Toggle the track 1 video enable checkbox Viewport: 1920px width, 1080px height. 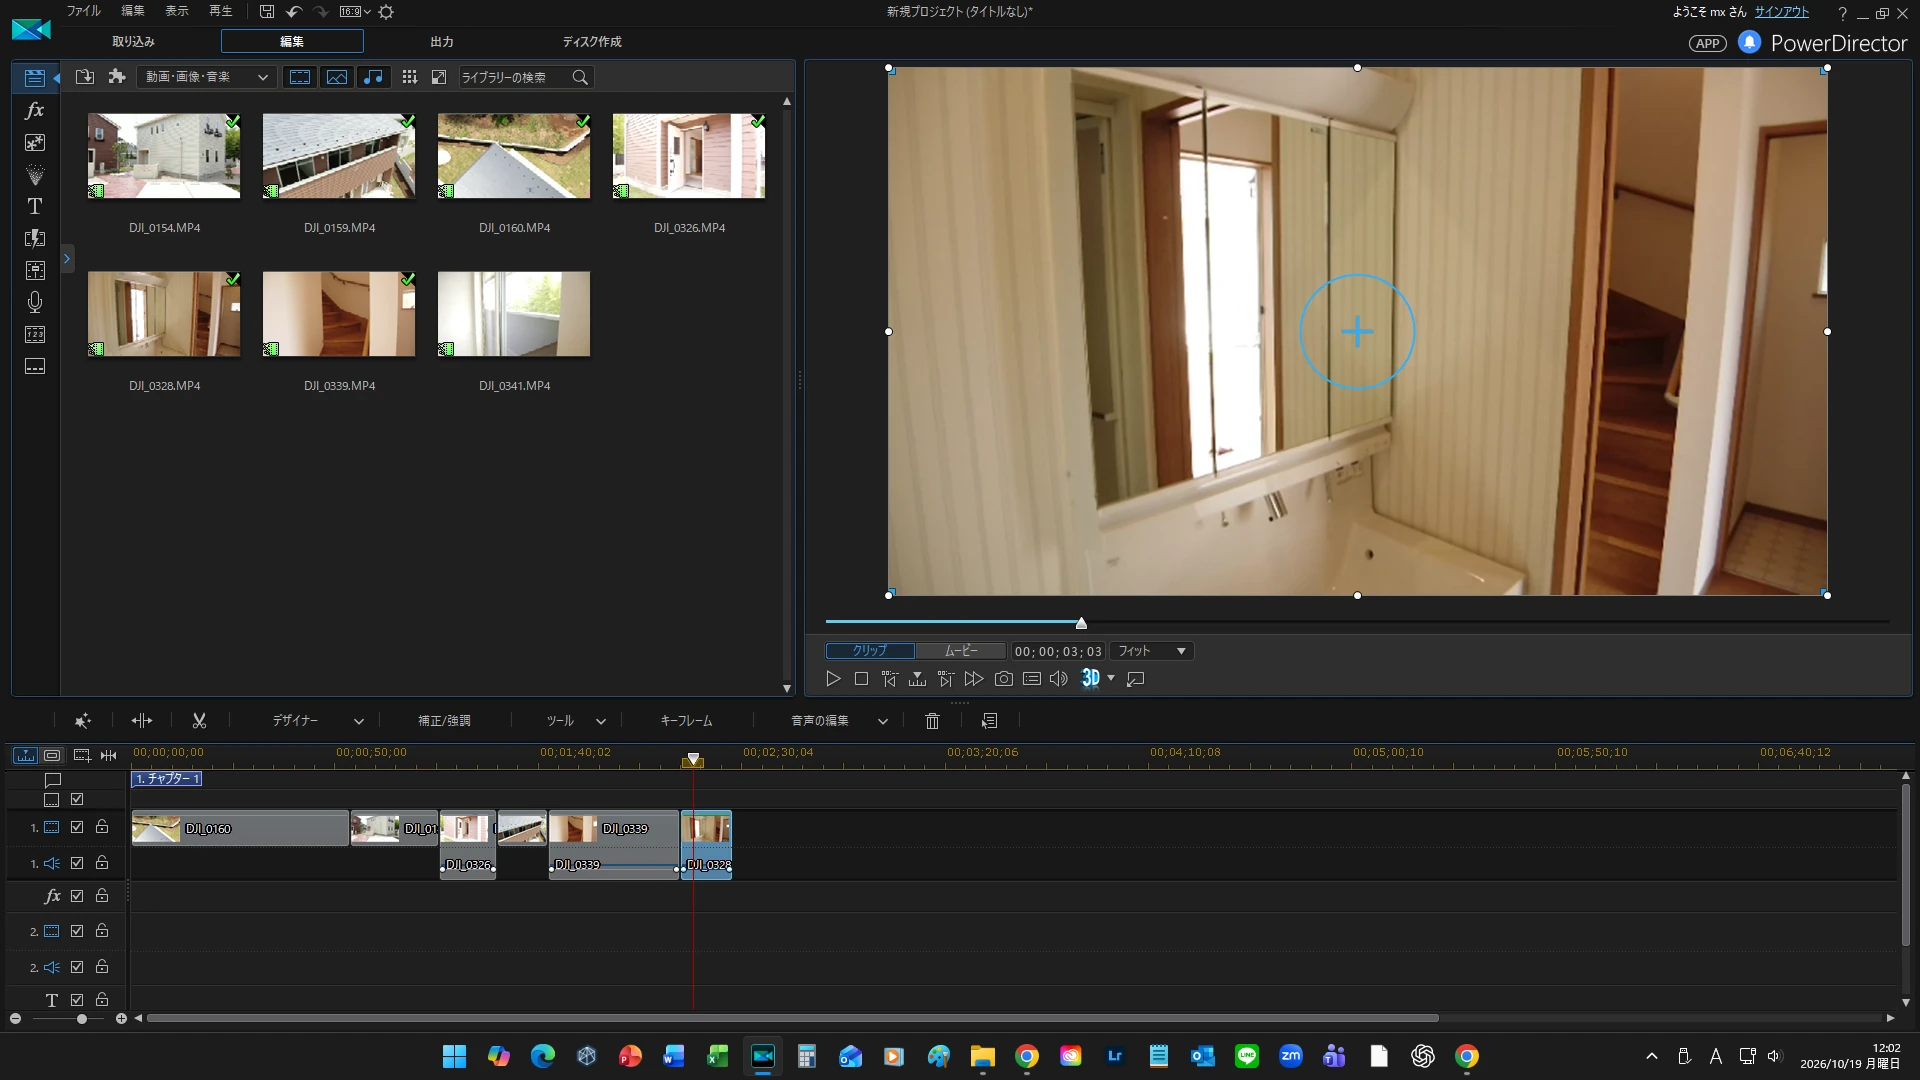coord(77,828)
